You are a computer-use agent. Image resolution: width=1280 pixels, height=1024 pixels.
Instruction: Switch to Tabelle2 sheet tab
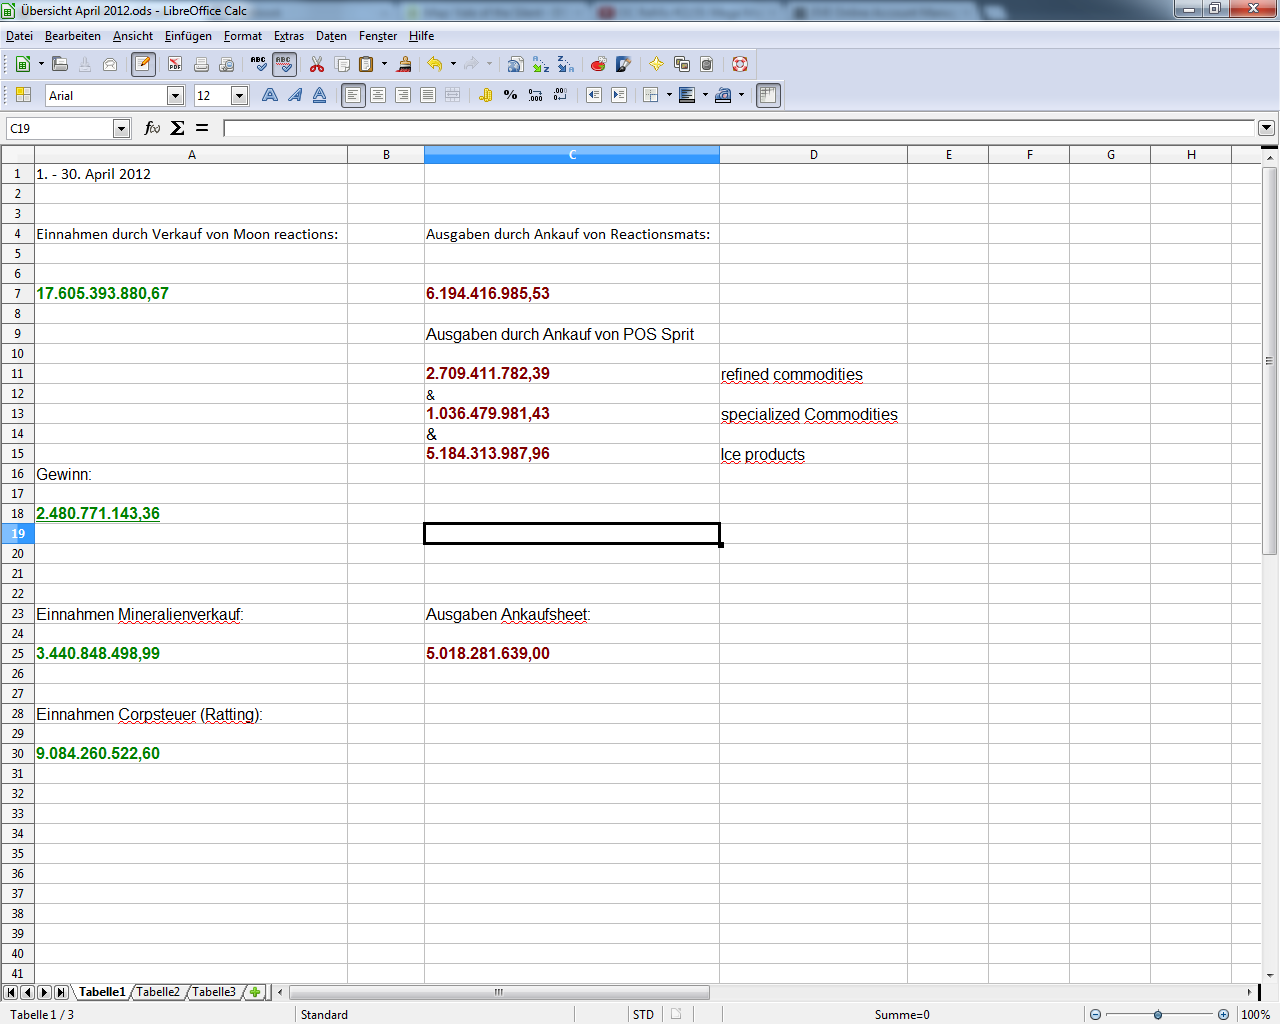tap(158, 992)
